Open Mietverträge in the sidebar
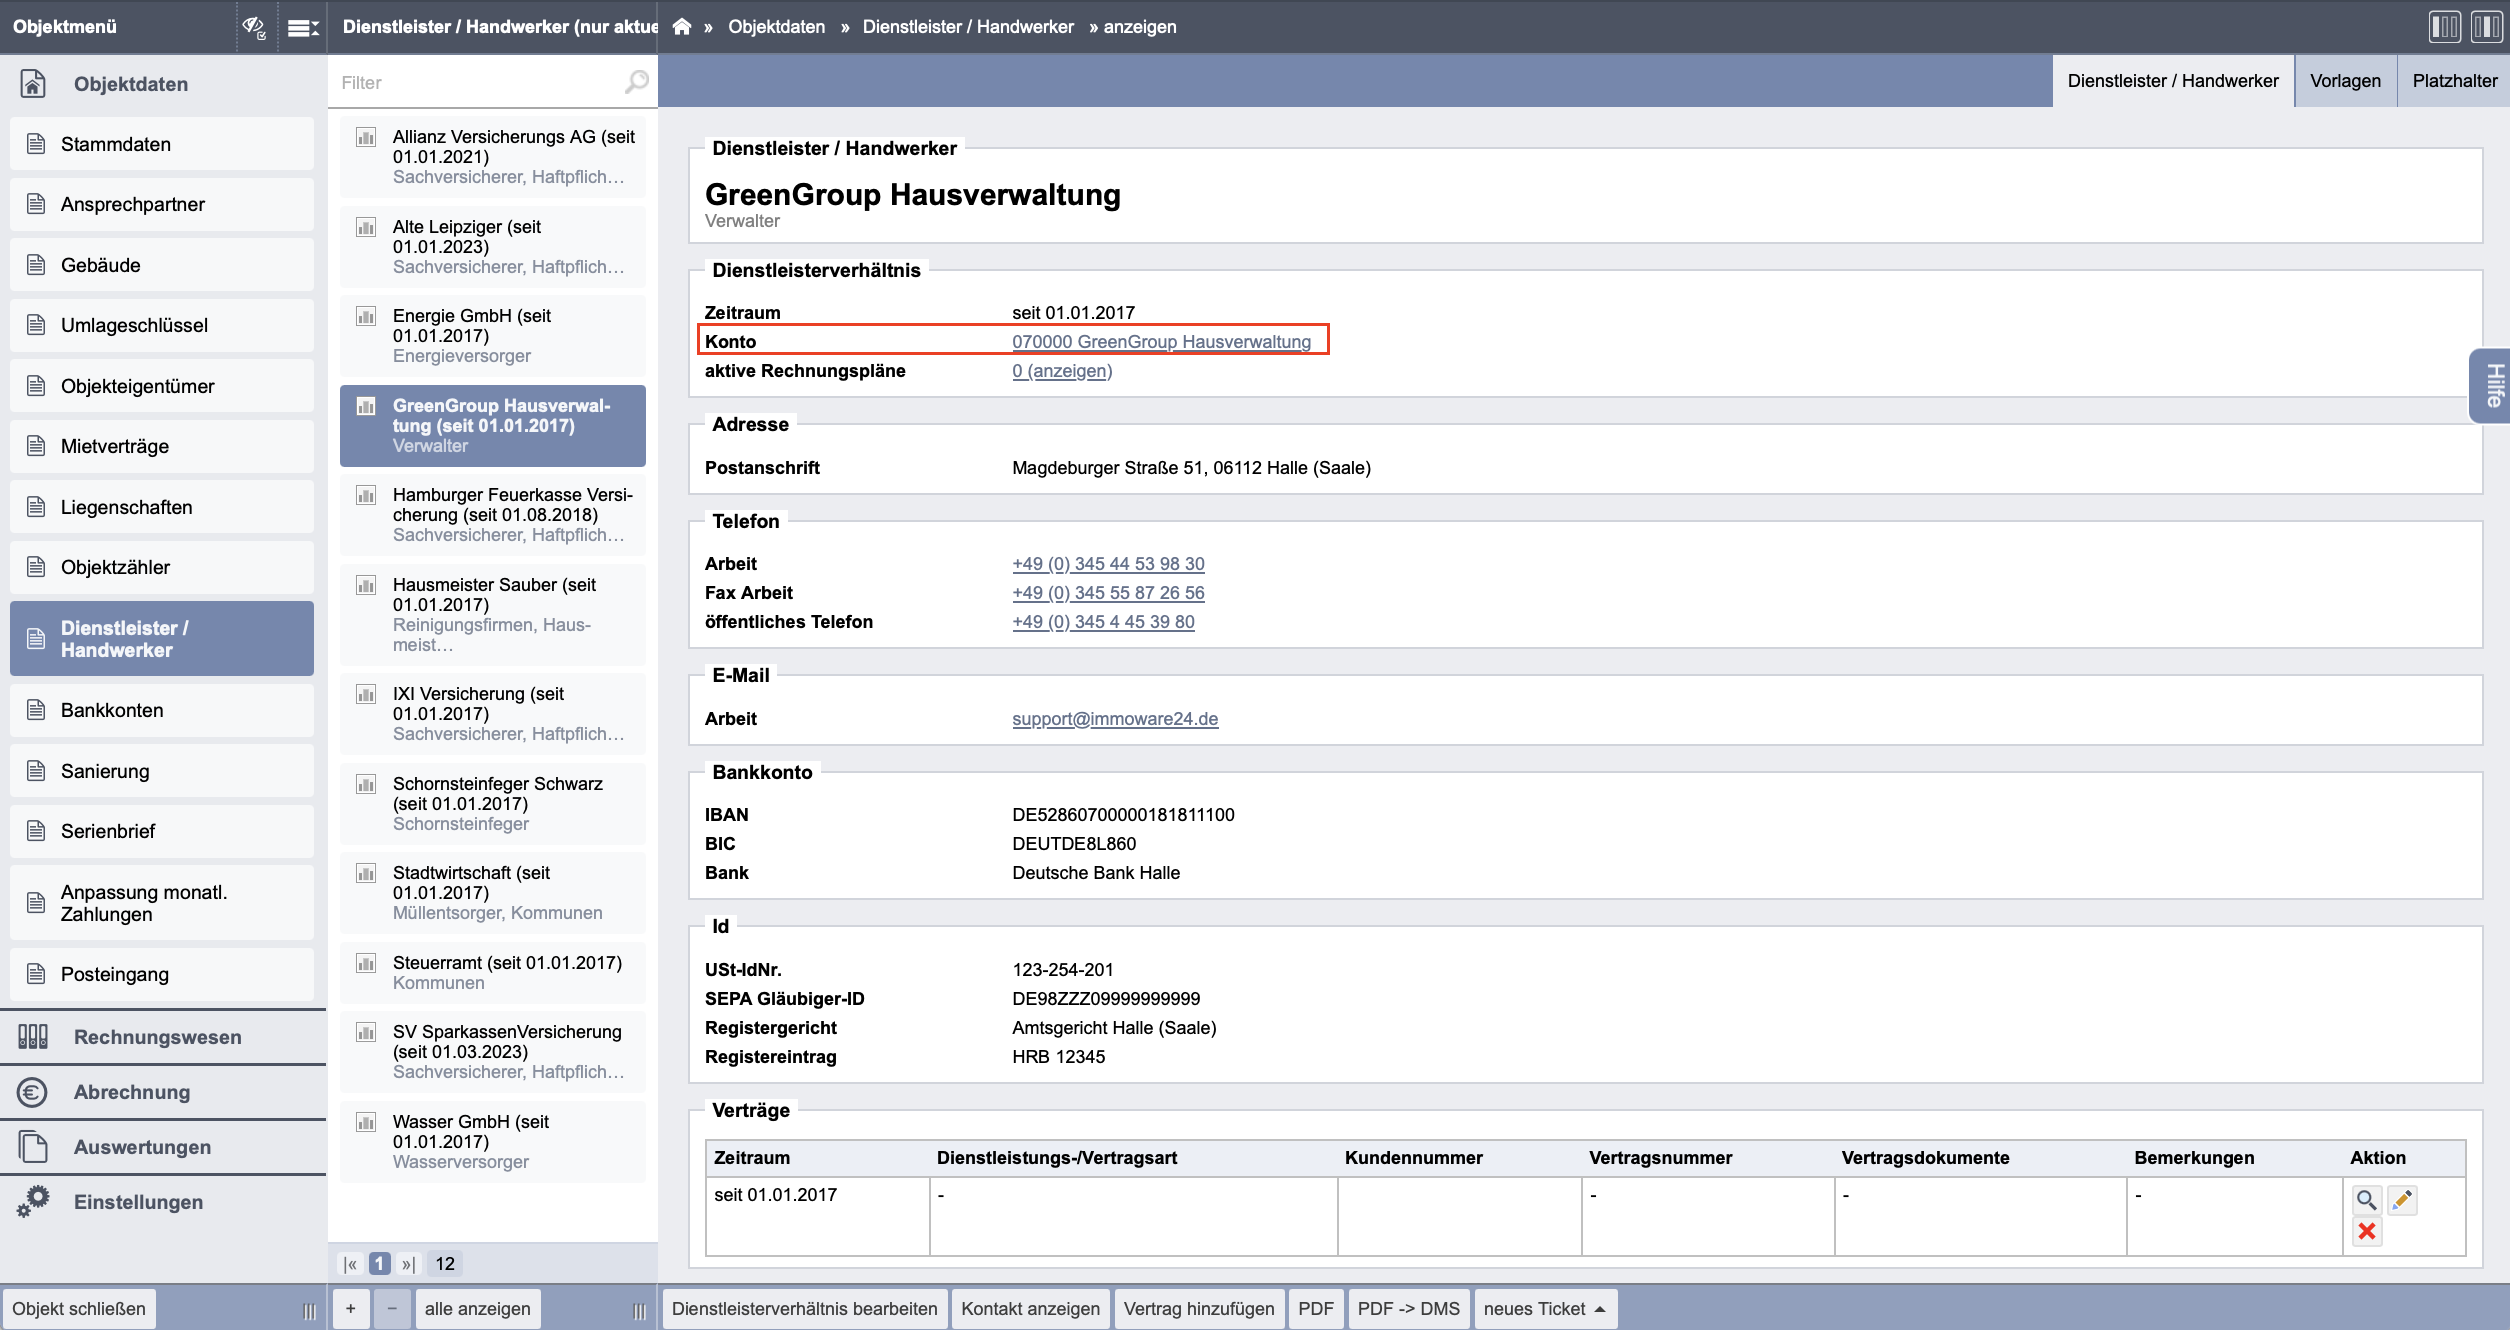 tap(162, 446)
